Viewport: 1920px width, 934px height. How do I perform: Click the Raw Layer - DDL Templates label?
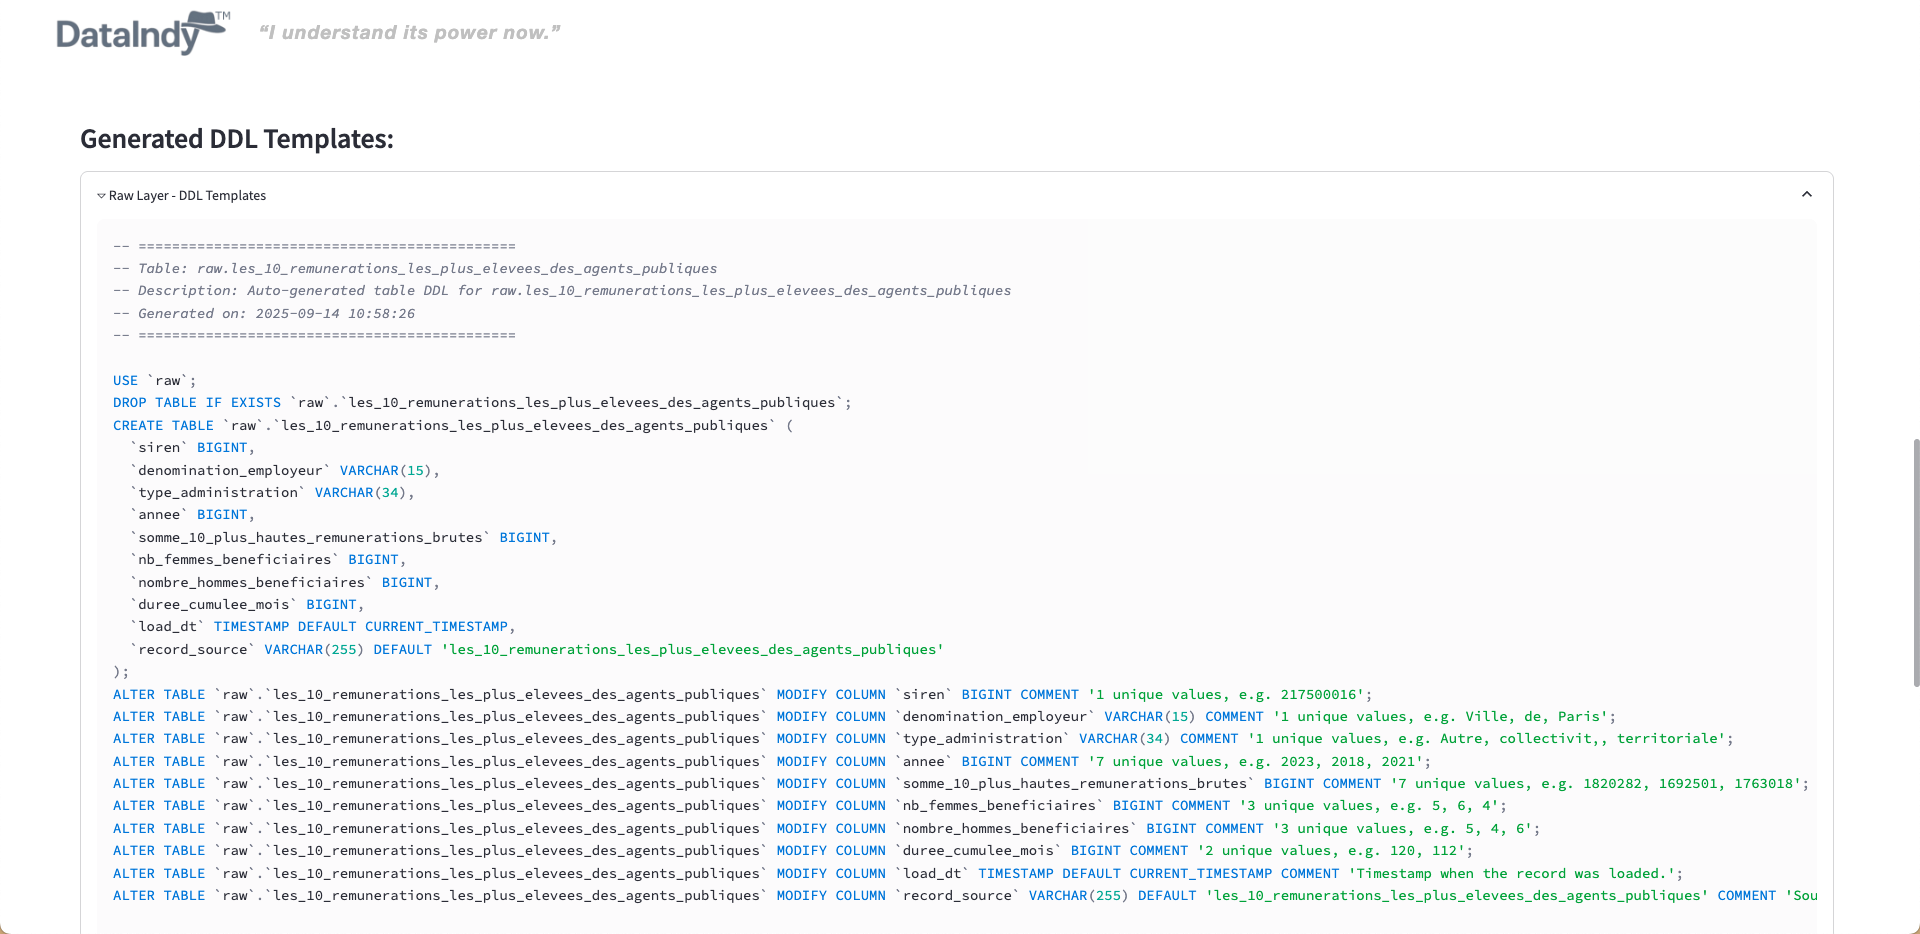(x=187, y=195)
